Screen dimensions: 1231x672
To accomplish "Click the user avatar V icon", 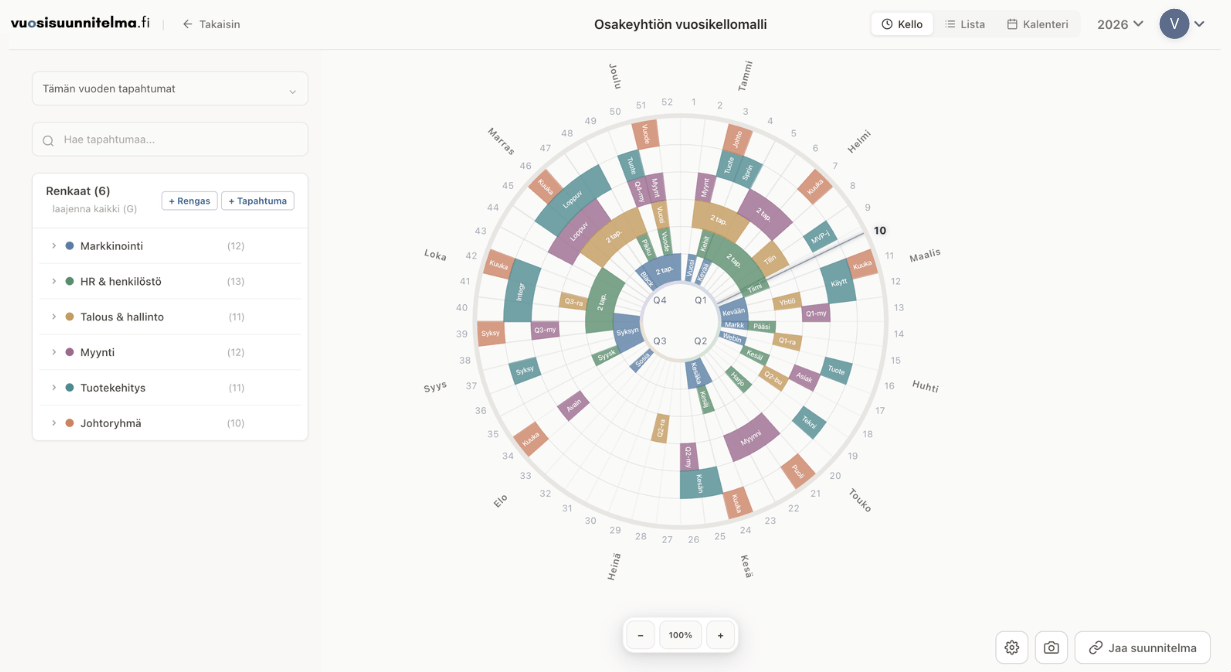I will click(x=1174, y=24).
